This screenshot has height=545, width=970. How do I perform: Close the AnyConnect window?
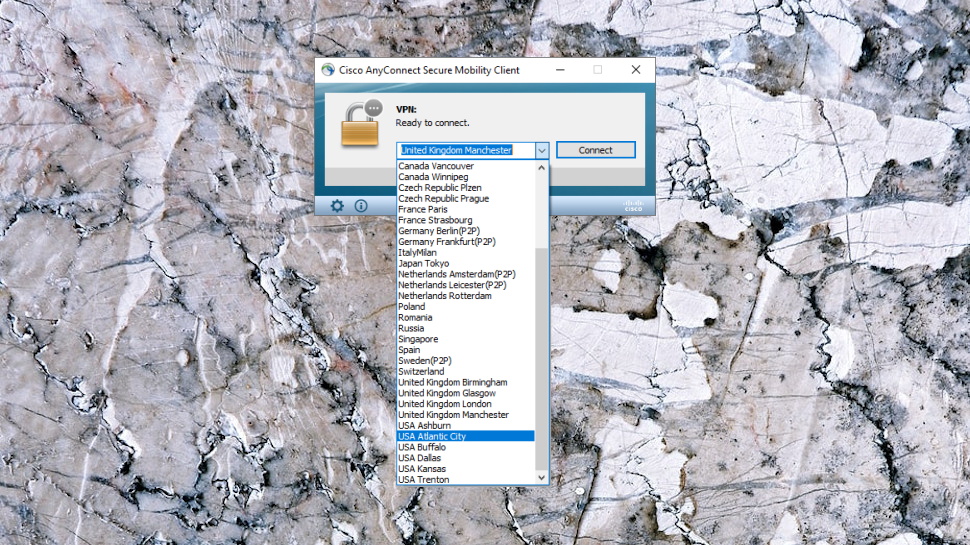pyautogui.click(x=636, y=70)
